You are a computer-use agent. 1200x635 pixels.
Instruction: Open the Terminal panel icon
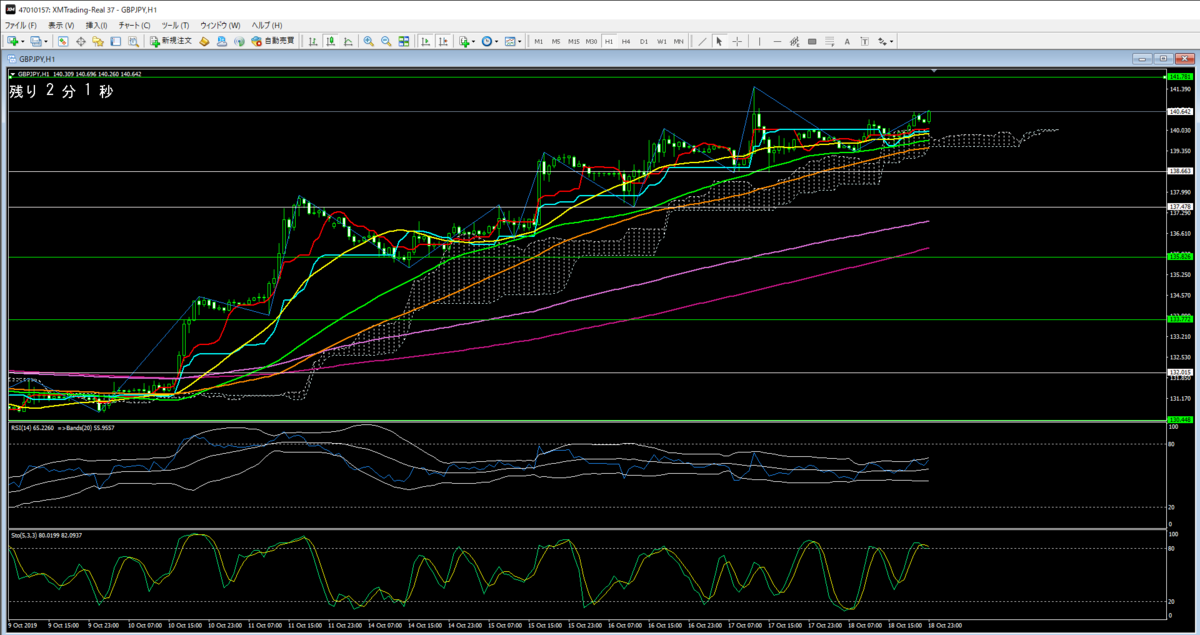[115, 41]
